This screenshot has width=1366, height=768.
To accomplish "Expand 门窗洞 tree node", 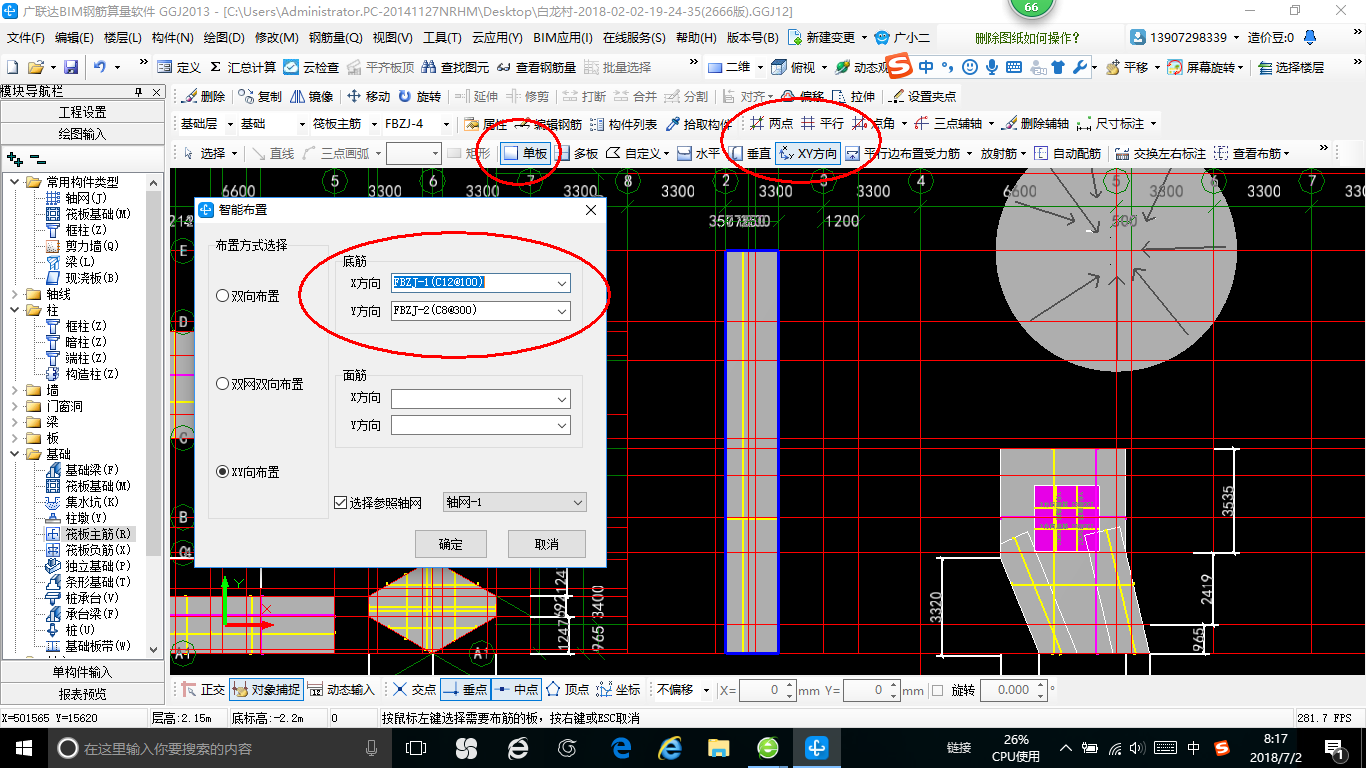I will click(x=14, y=406).
